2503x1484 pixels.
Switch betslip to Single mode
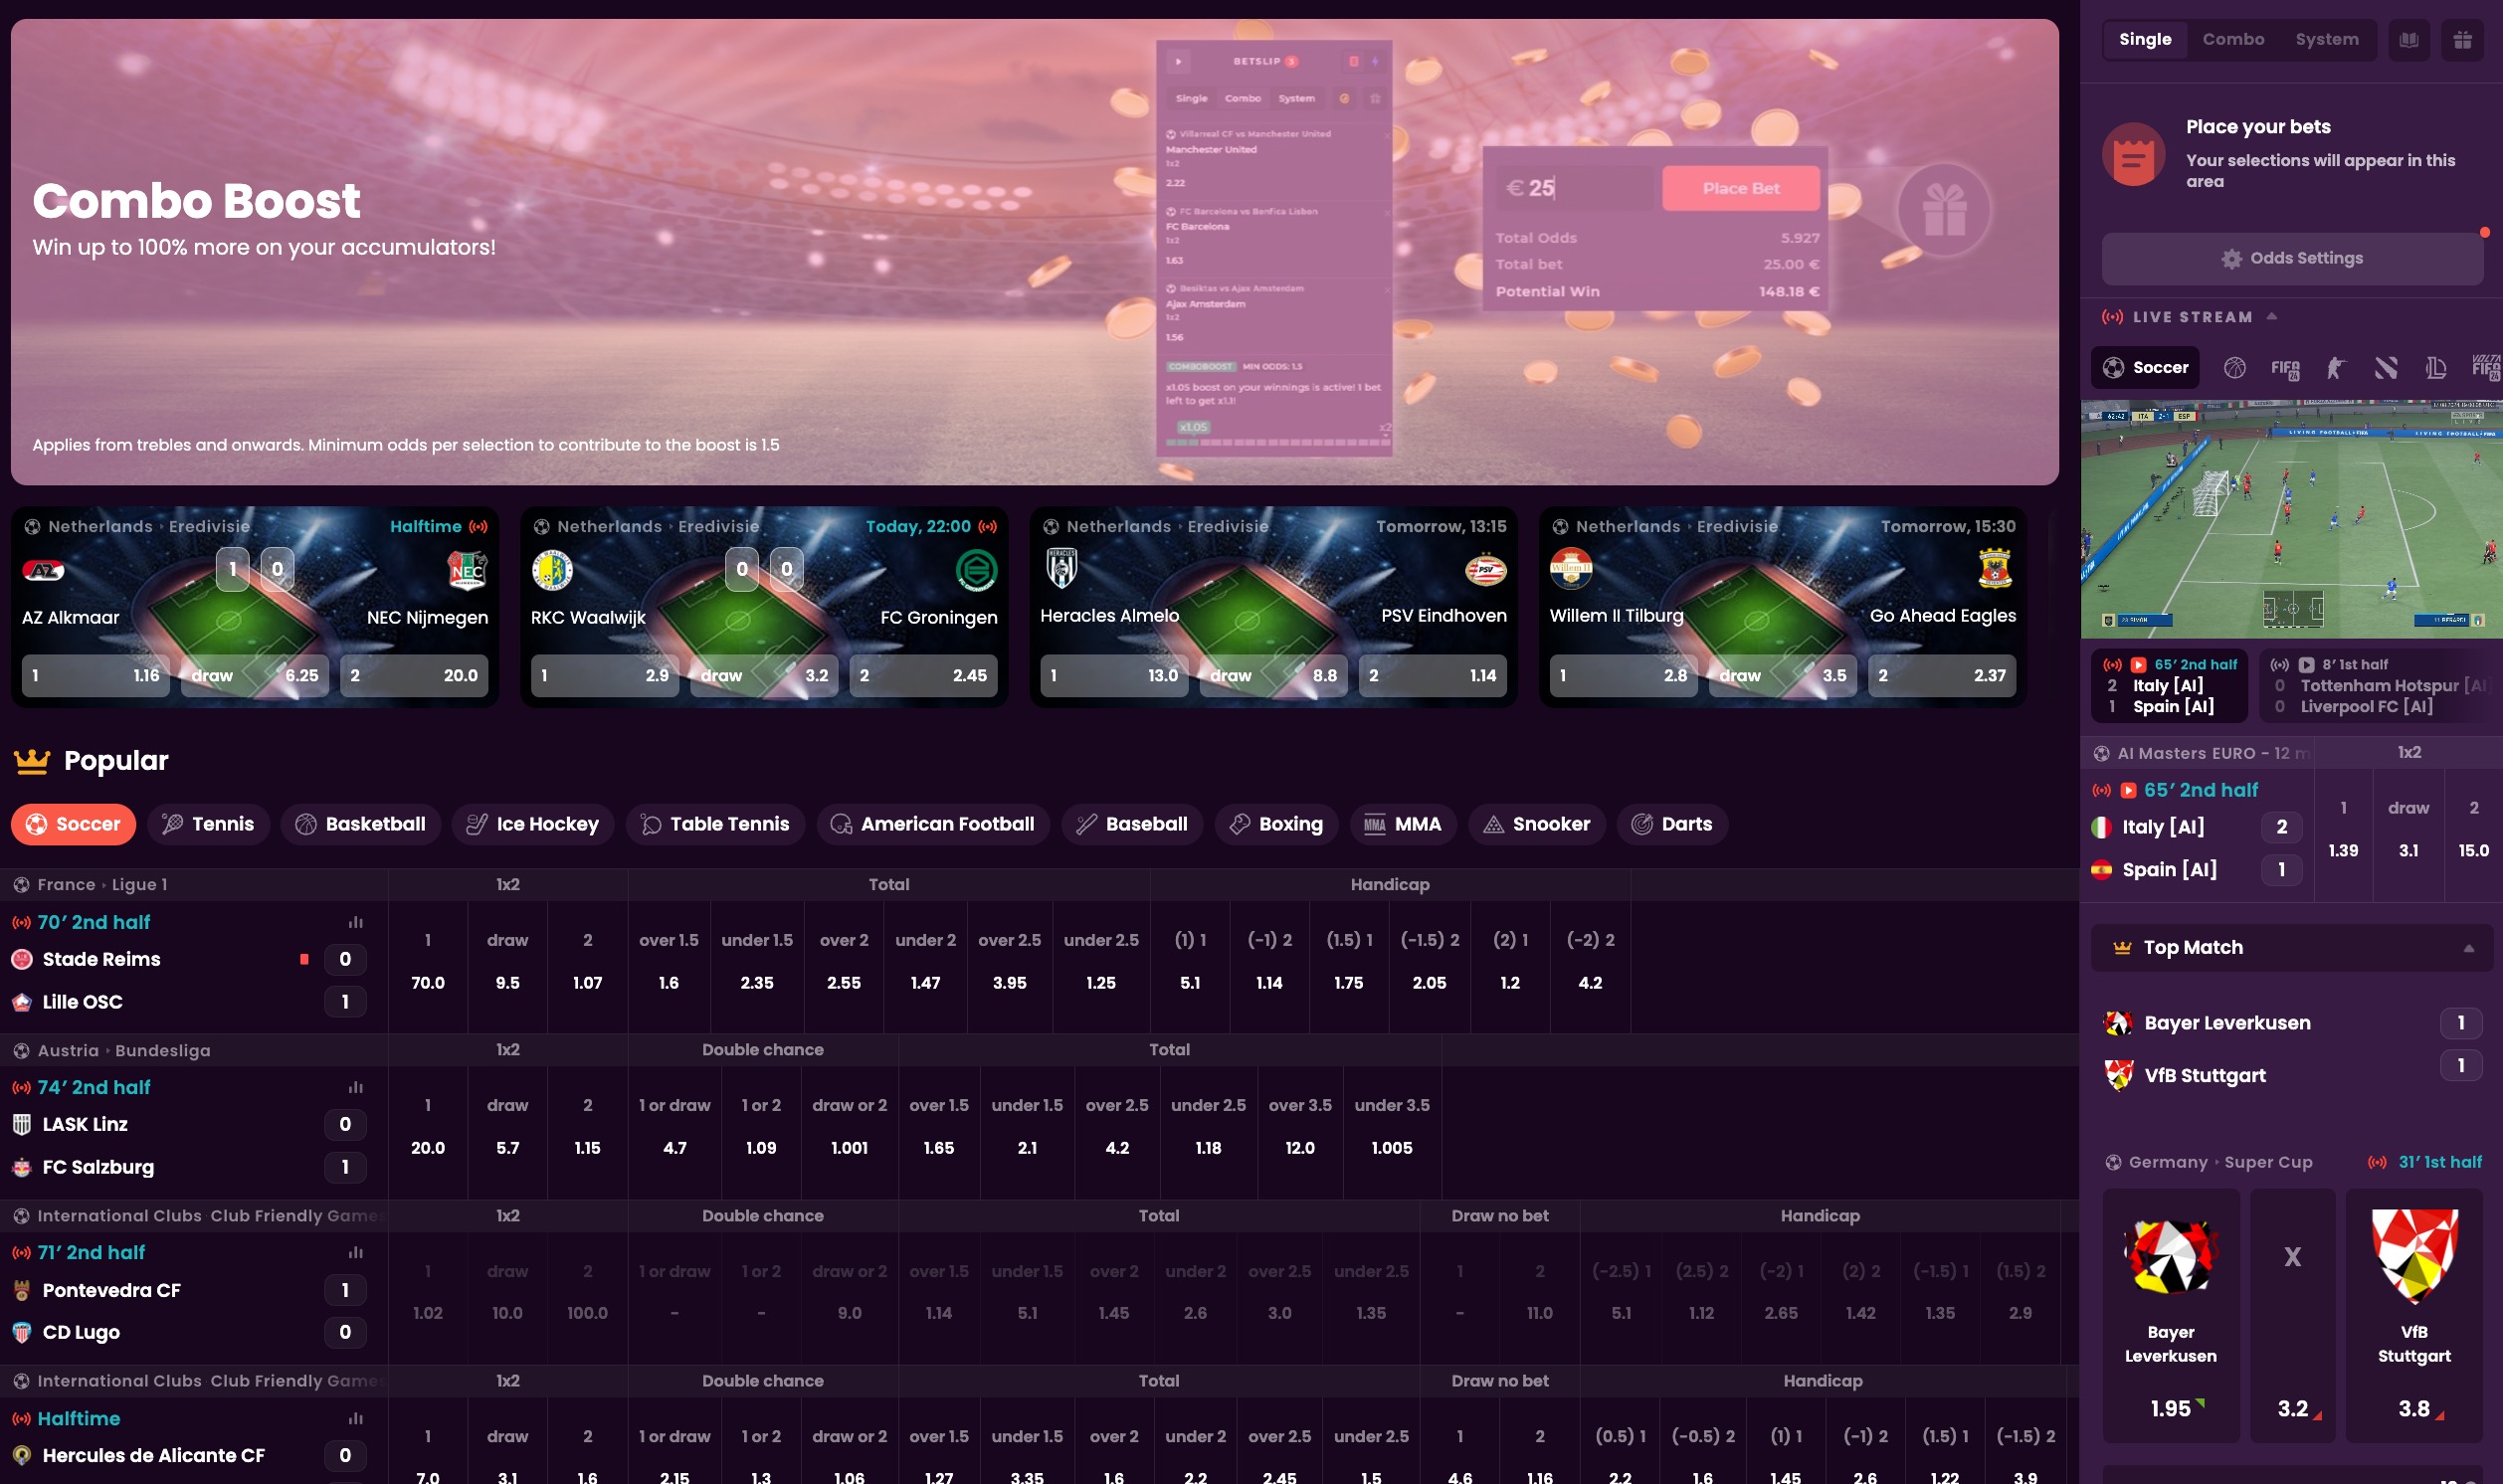(2144, 40)
